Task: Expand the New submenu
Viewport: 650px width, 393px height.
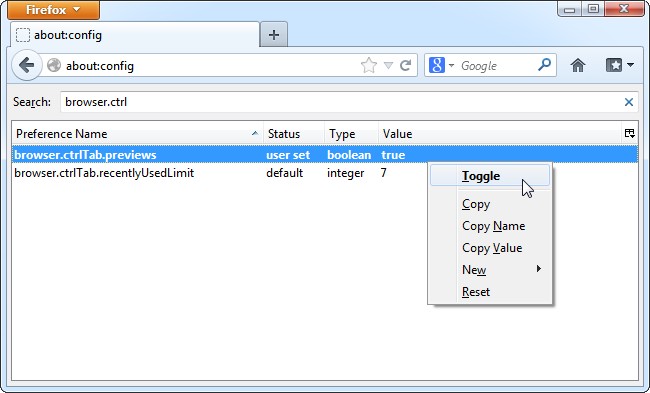Action: (490, 270)
